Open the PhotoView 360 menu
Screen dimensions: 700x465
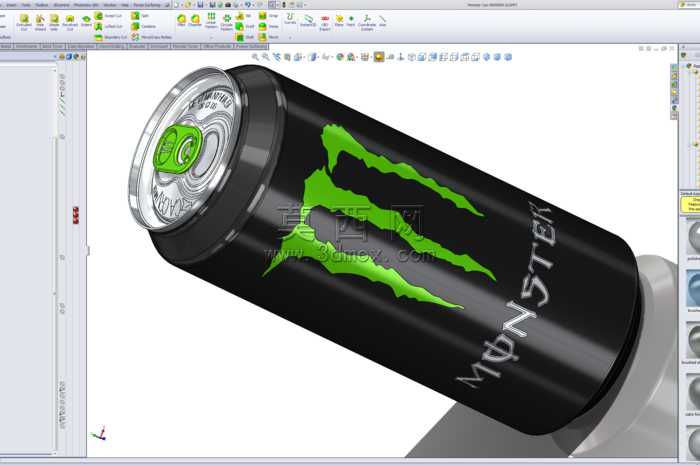click(x=86, y=4)
